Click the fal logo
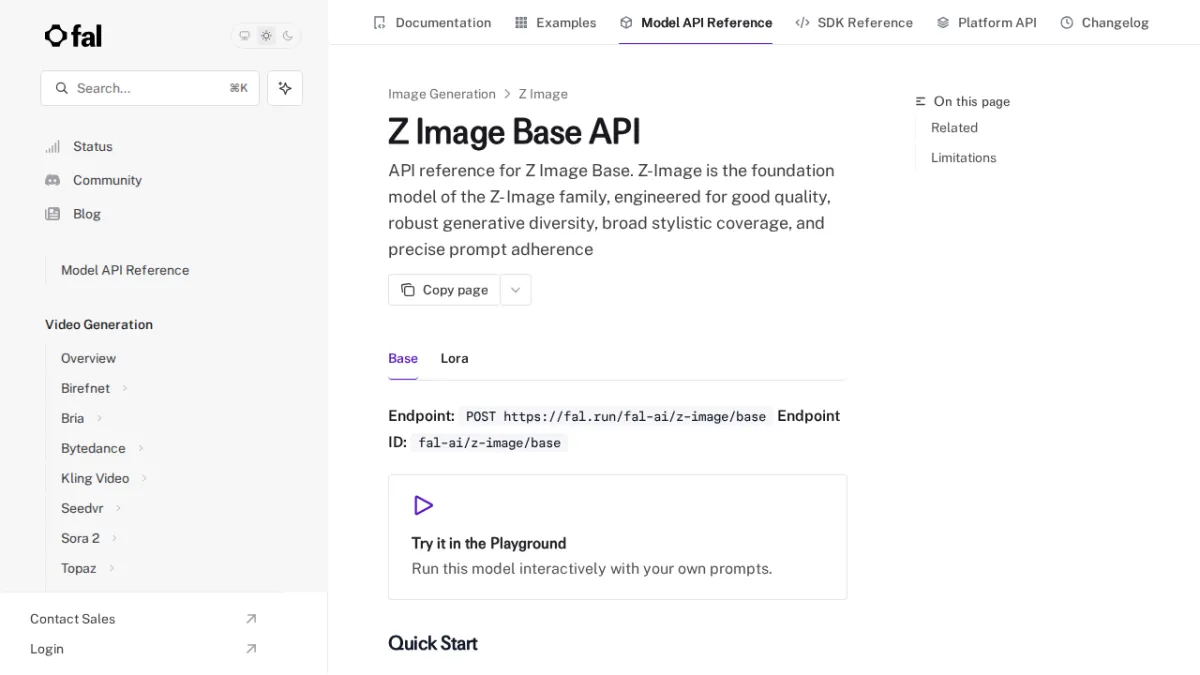 click(x=73, y=36)
